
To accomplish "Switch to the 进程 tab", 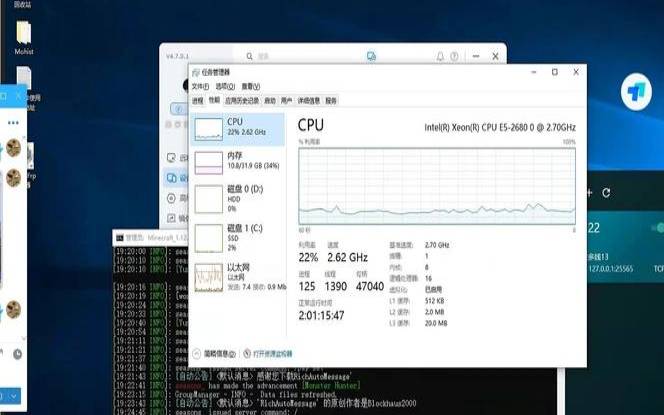I will 197,101.
